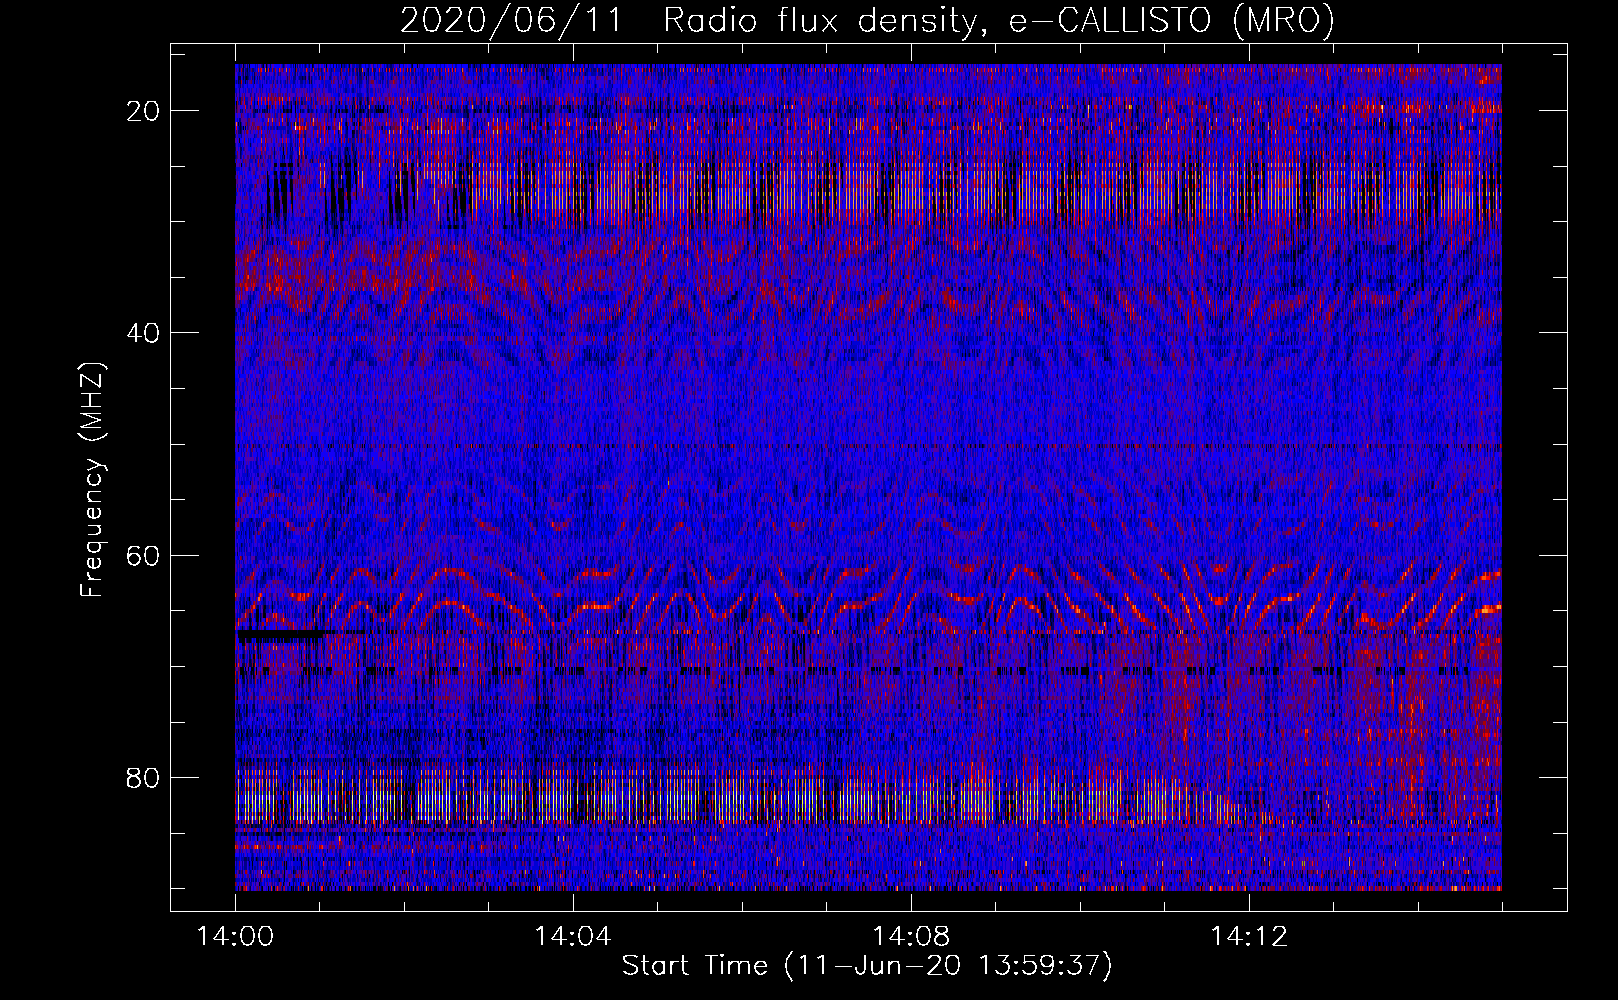This screenshot has height=1000, width=1618.
Task: Click the 20 MHz frequency tick label
Action: [x=144, y=111]
